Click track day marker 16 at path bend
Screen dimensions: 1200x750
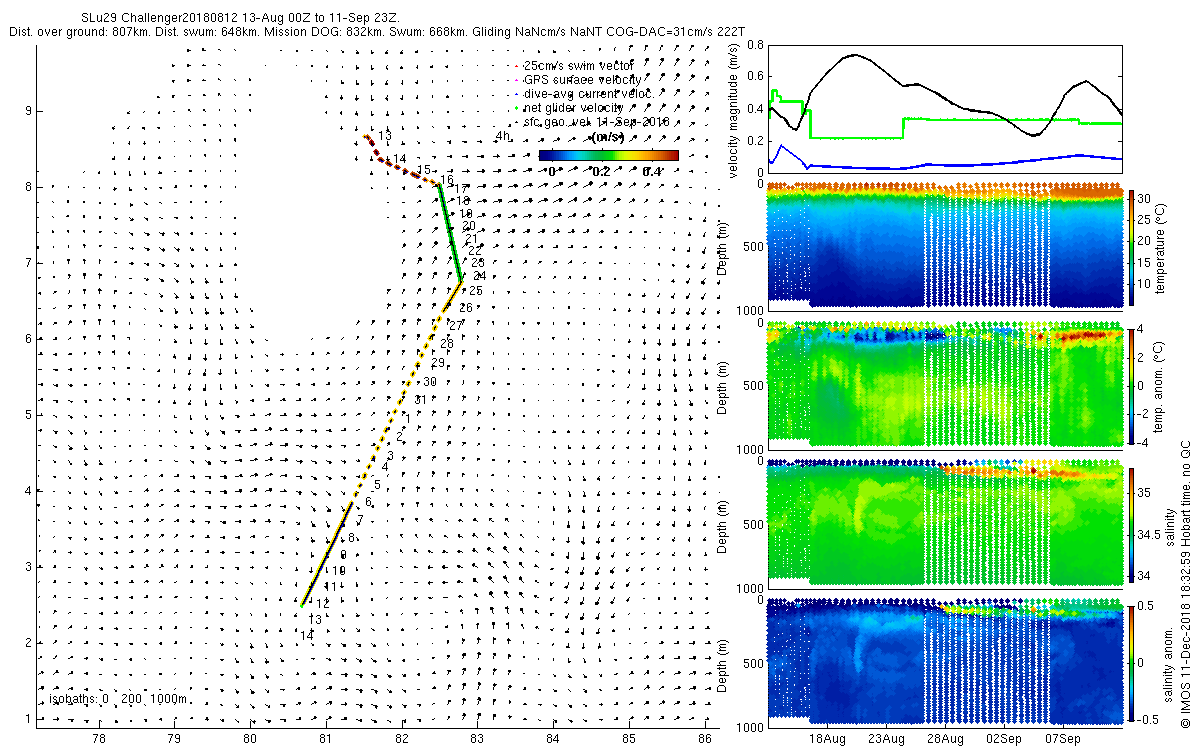[x=446, y=180]
